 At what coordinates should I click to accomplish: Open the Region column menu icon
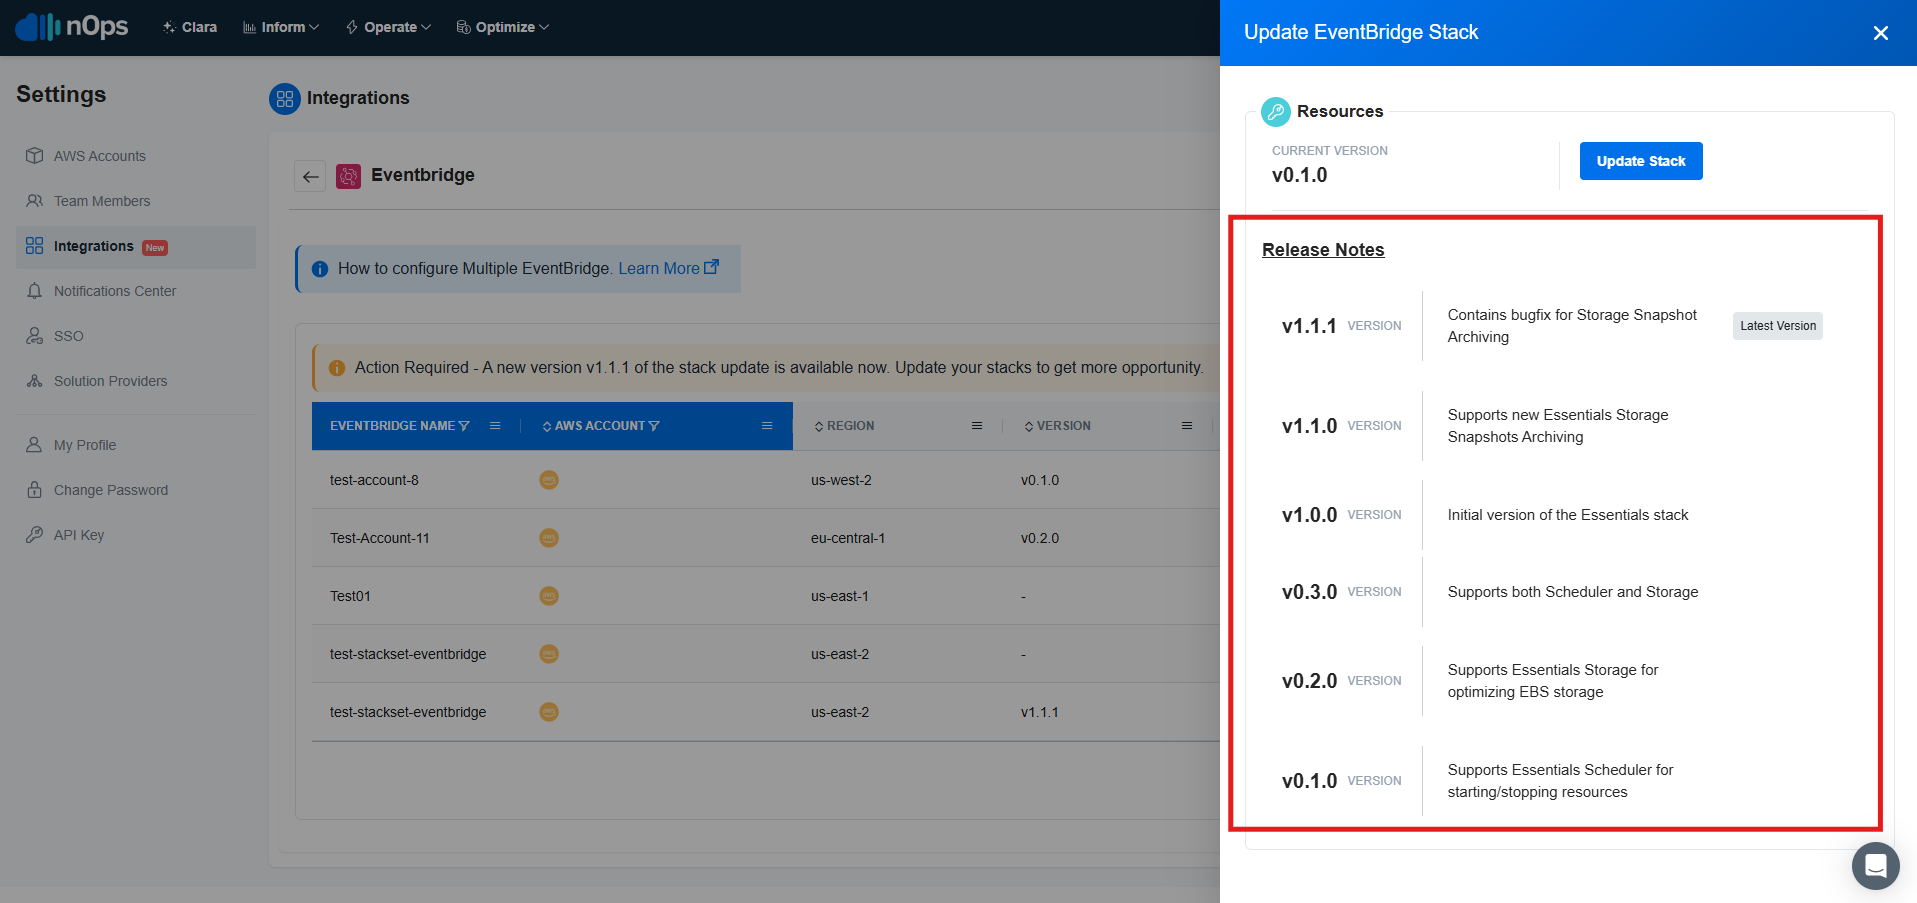[x=976, y=426]
